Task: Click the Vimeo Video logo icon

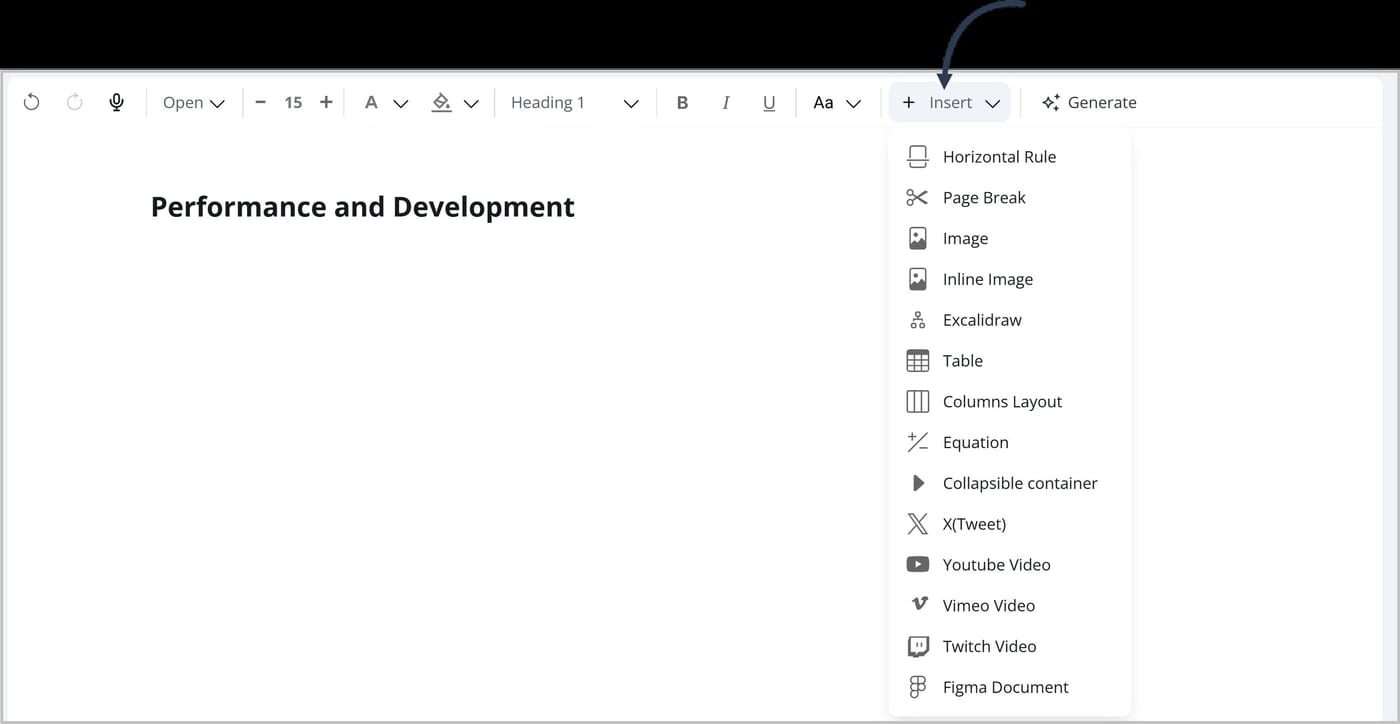Action: click(x=918, y=605)
